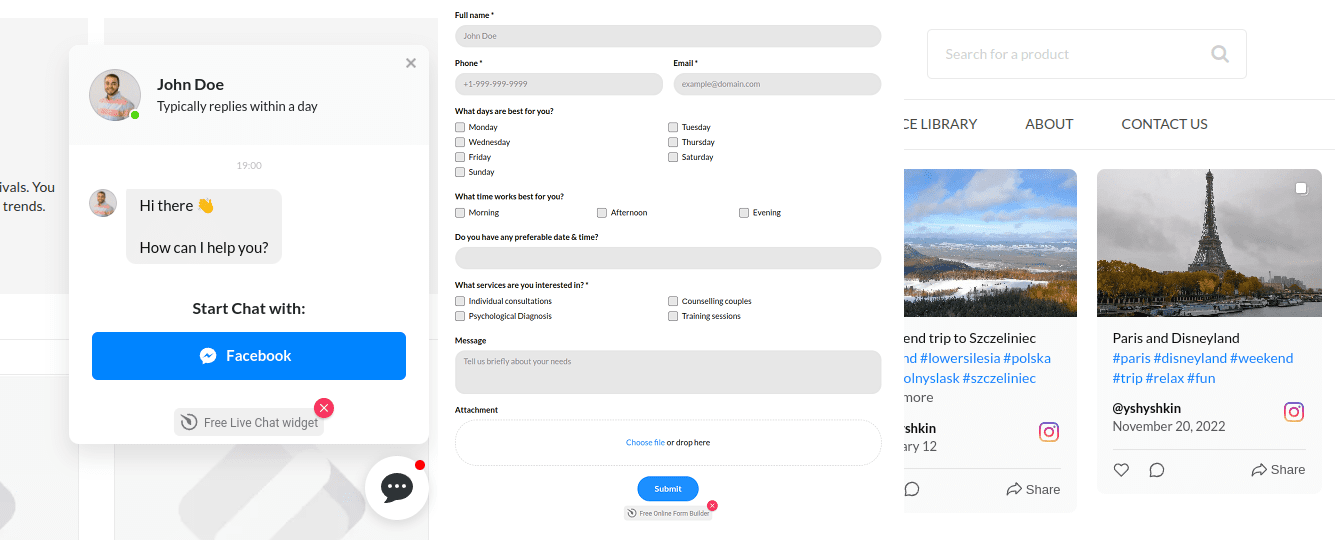The width and height of the screenshot is (1336, 540).
Task: Click the #paris hashtag
Action: [1131, 358]
